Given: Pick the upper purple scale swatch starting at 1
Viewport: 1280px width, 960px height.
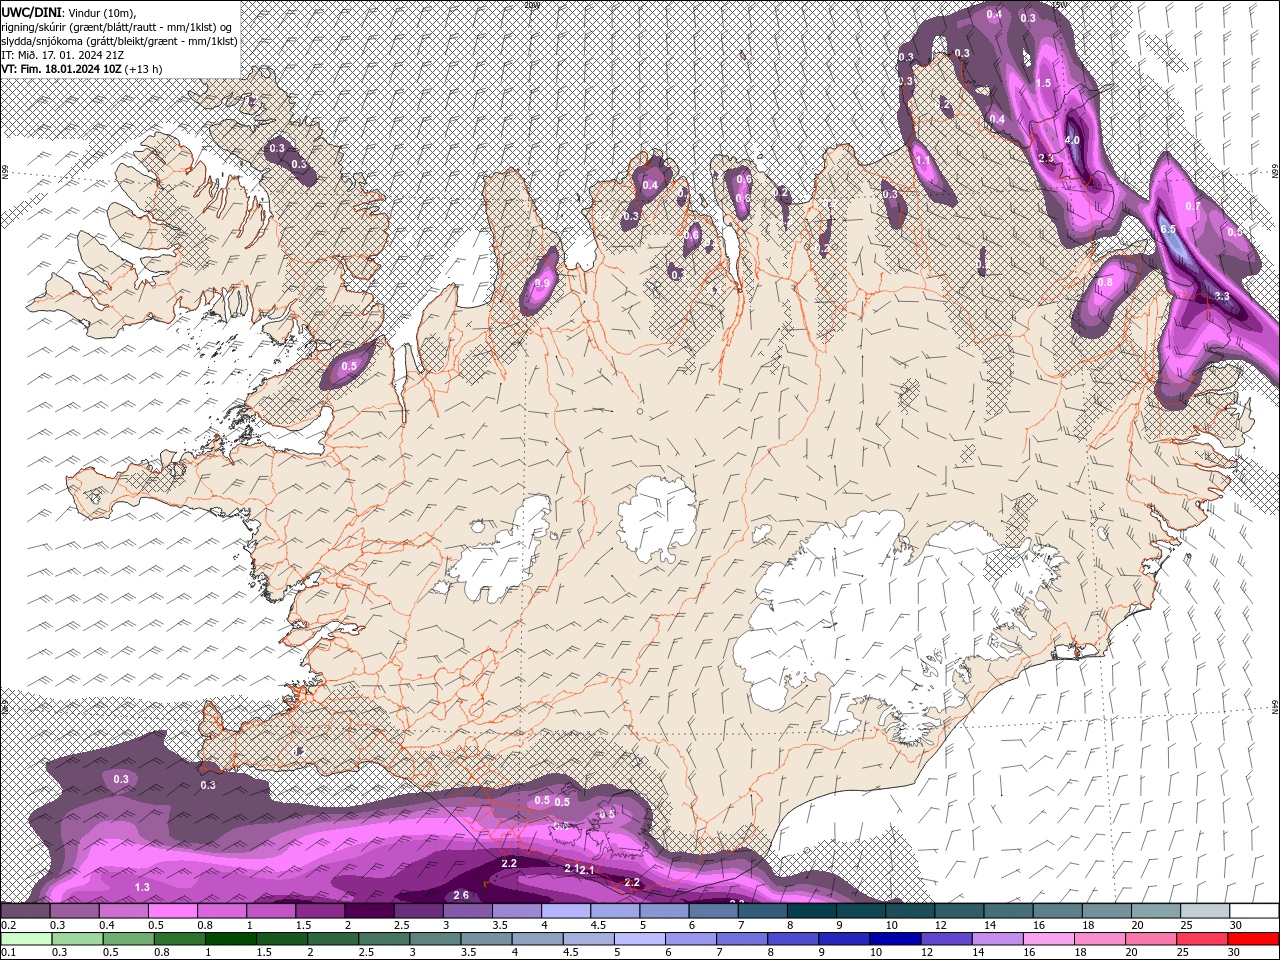Looking at the screenshot, I should tap(270, 911).
